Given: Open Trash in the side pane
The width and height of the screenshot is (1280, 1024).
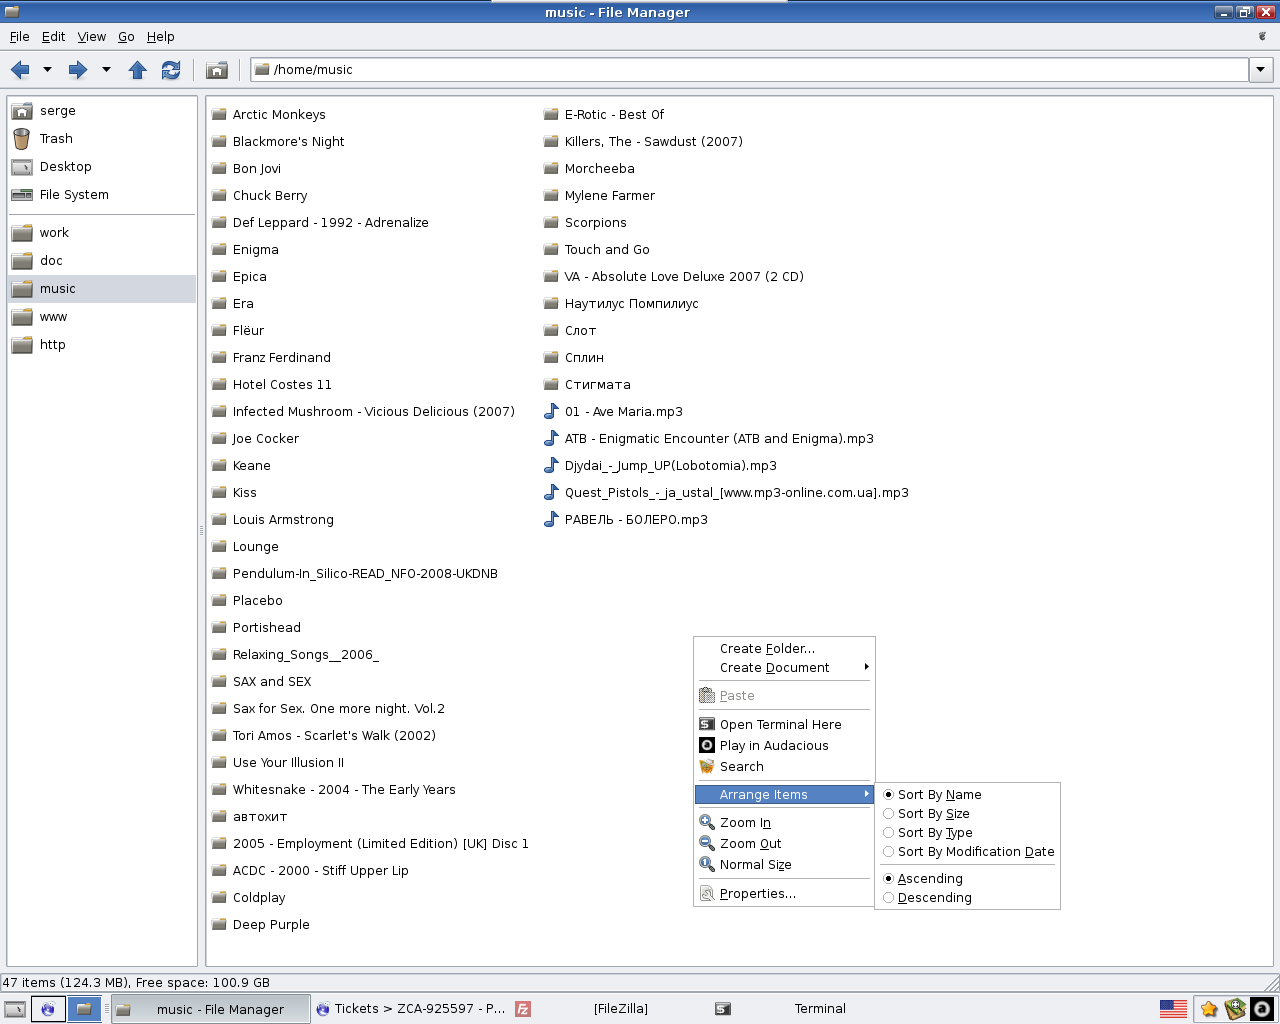Looking at the screenshot, I should (x=56, y=139).
